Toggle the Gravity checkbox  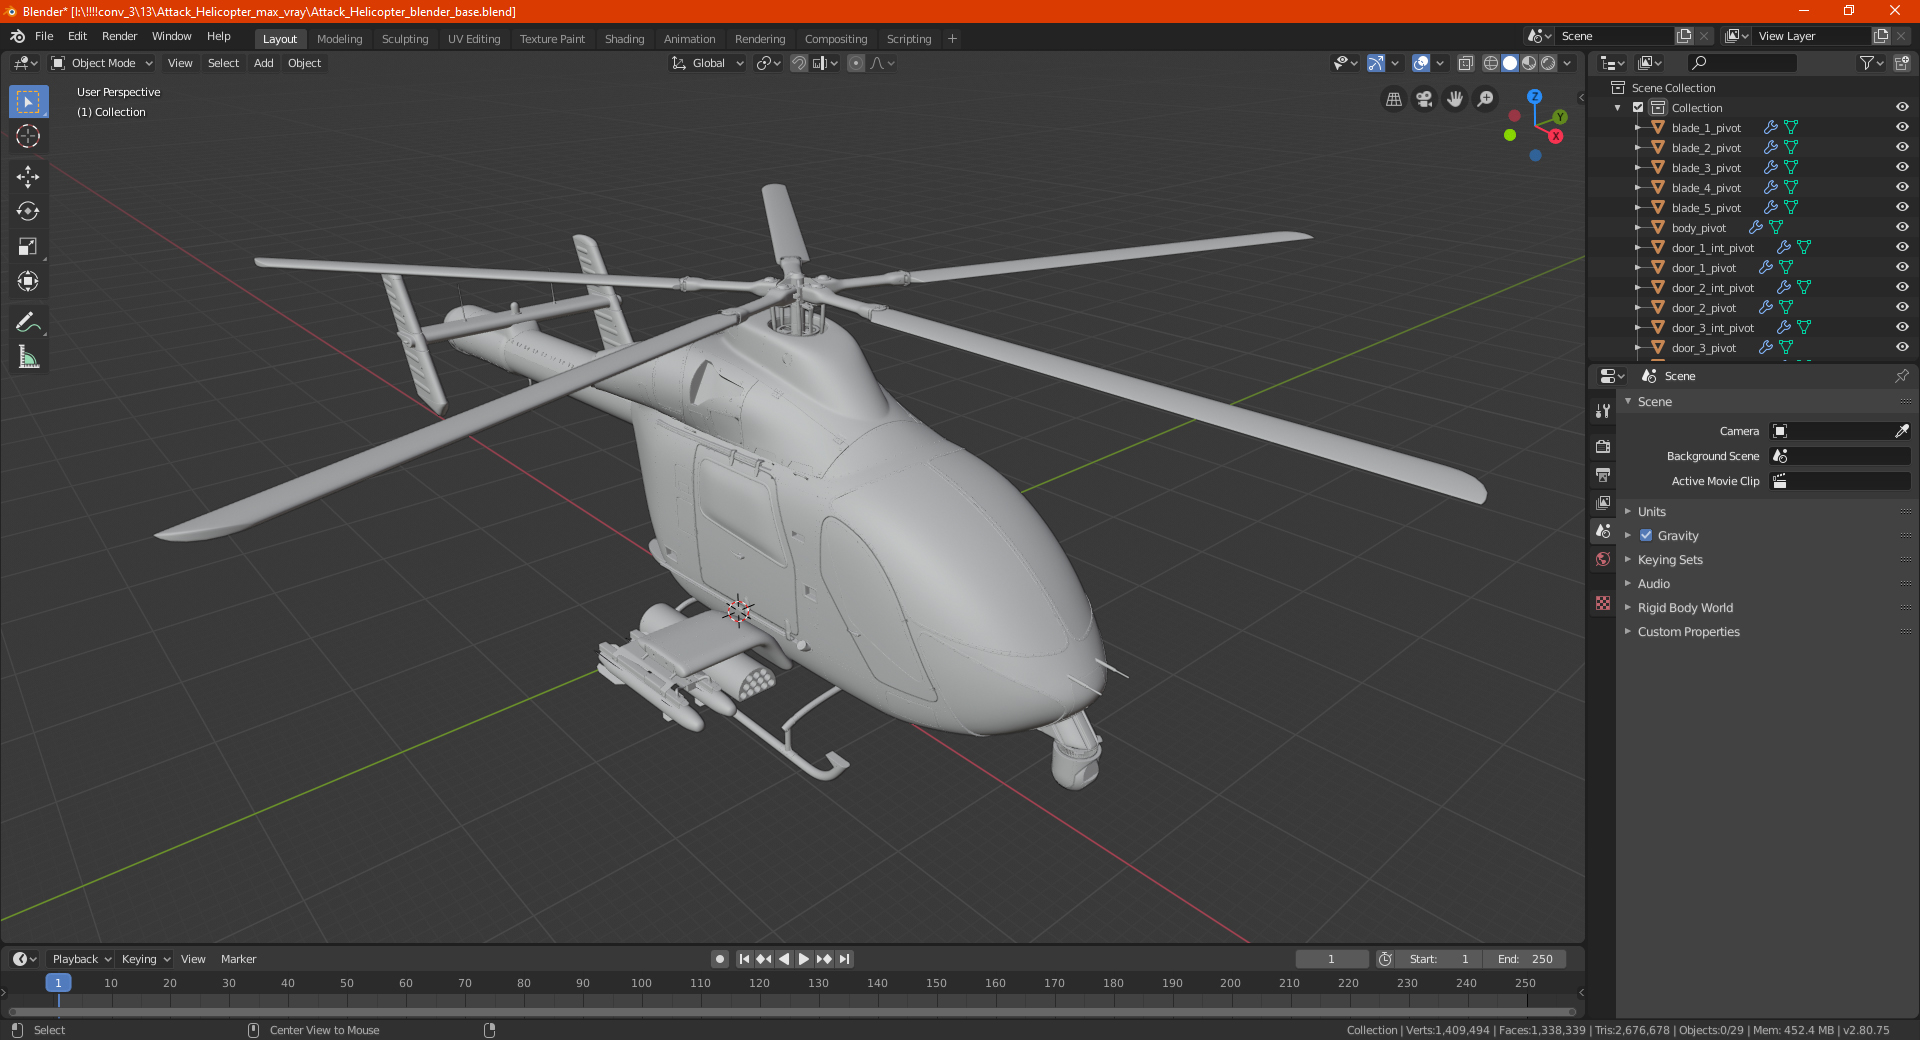tap(1646, 535)
